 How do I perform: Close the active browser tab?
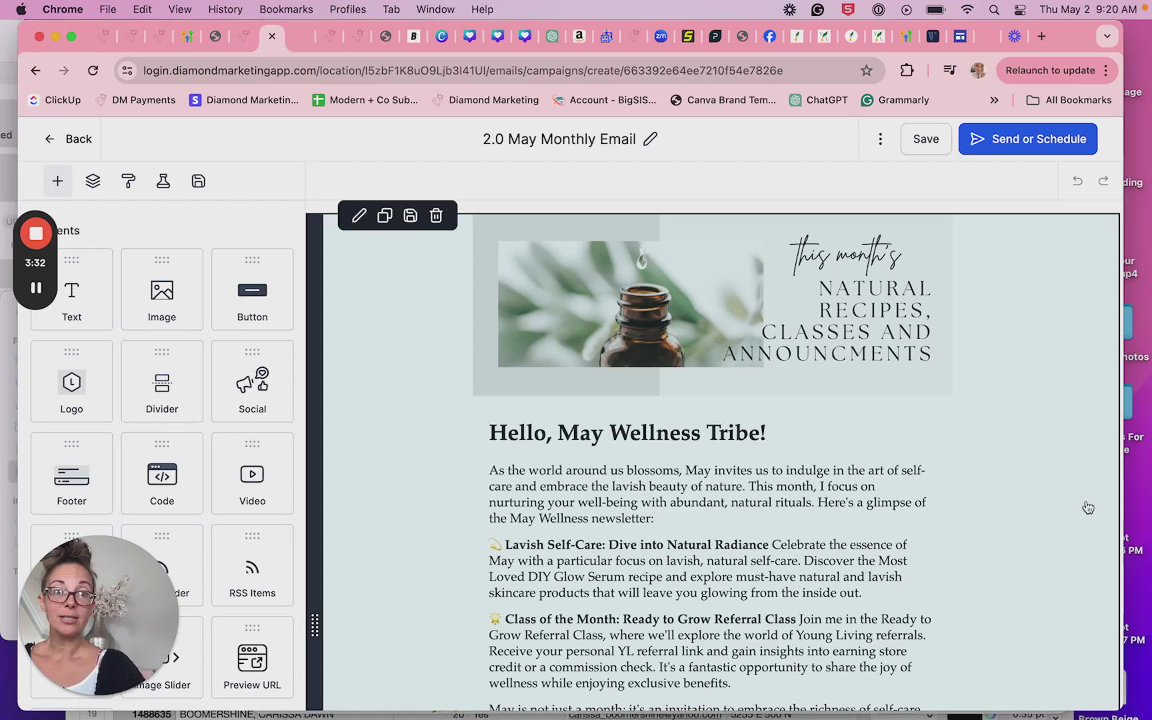coord(272,36)
